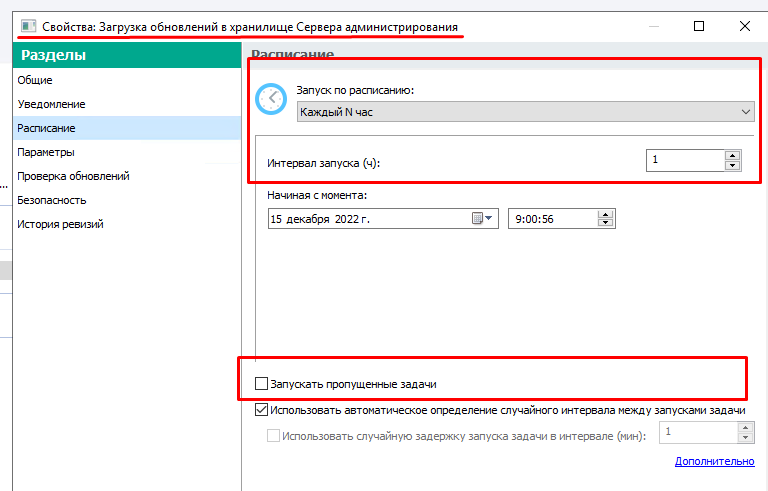768x491 pixels.
Task: Increase the random delay minutes
Action: (745, 428)
